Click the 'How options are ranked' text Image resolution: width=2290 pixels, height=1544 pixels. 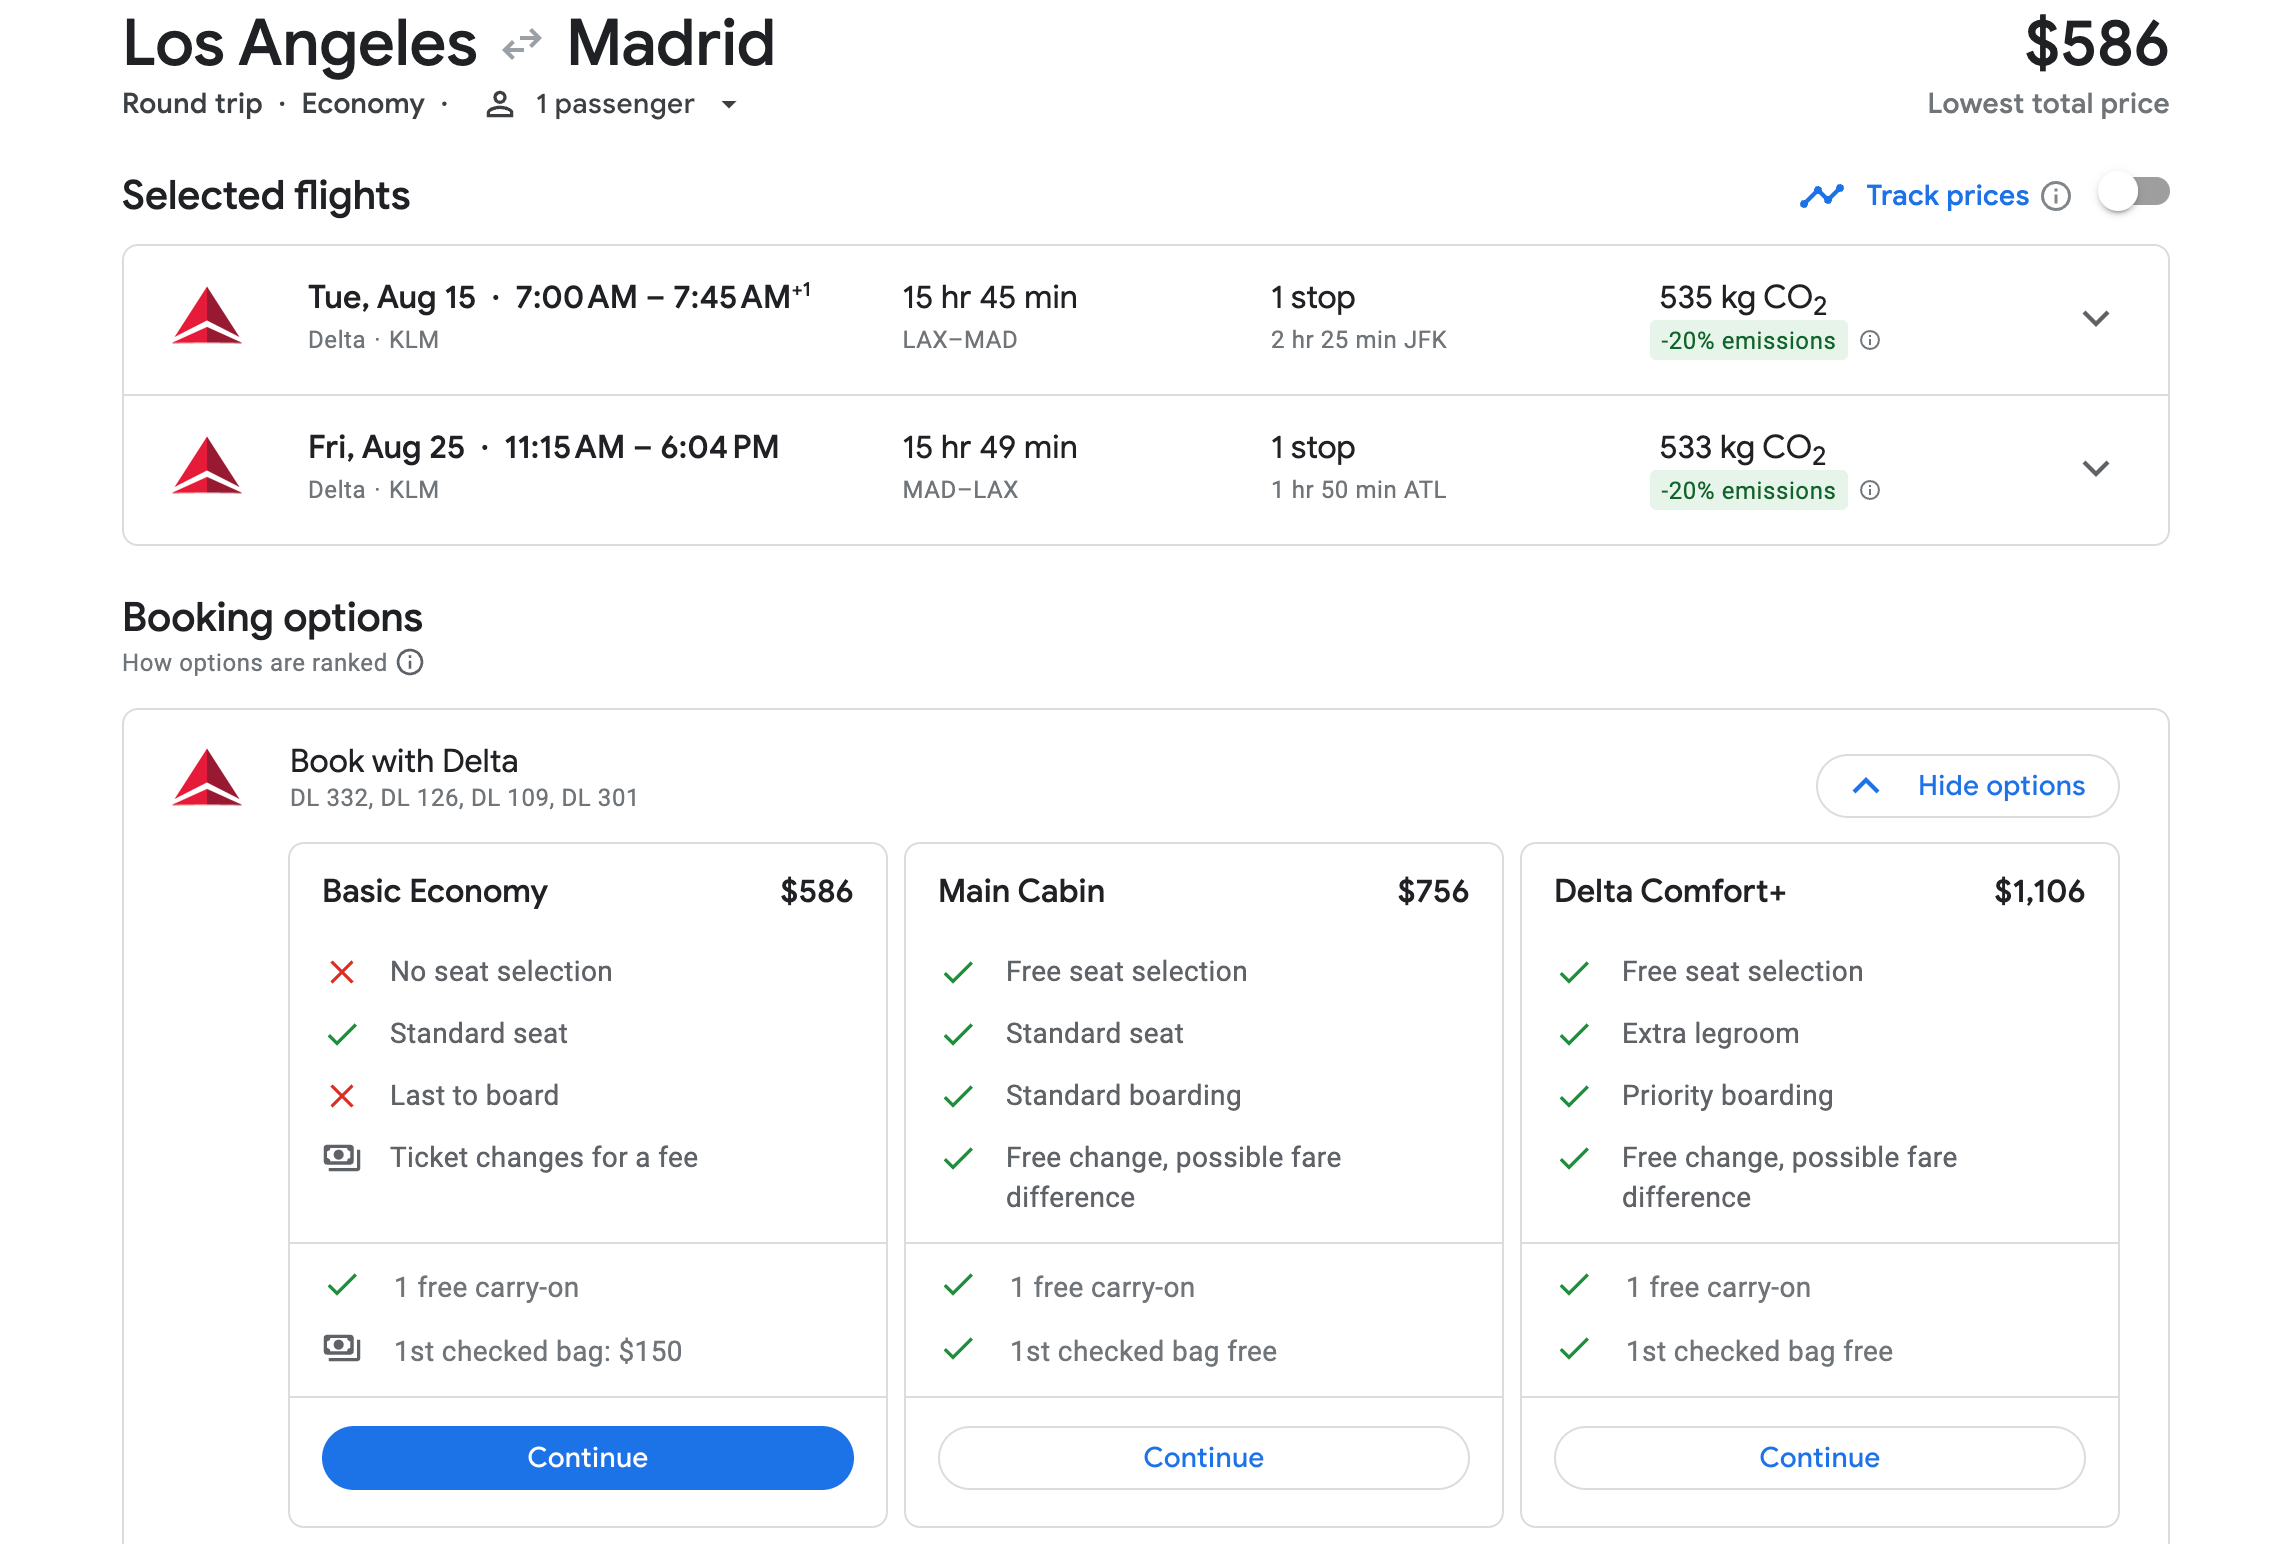pyautogui.click(x=254, y=663)
